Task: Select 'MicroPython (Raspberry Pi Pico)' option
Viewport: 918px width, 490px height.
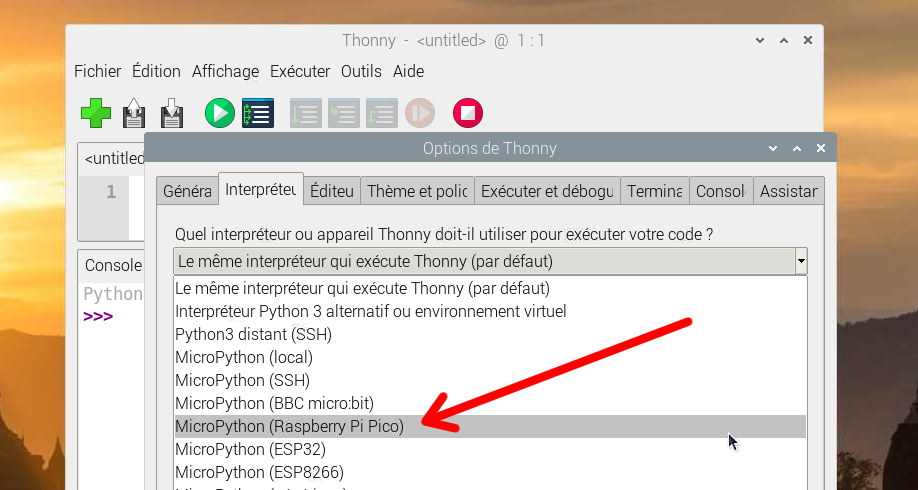Action: click(x=491, y=427)
